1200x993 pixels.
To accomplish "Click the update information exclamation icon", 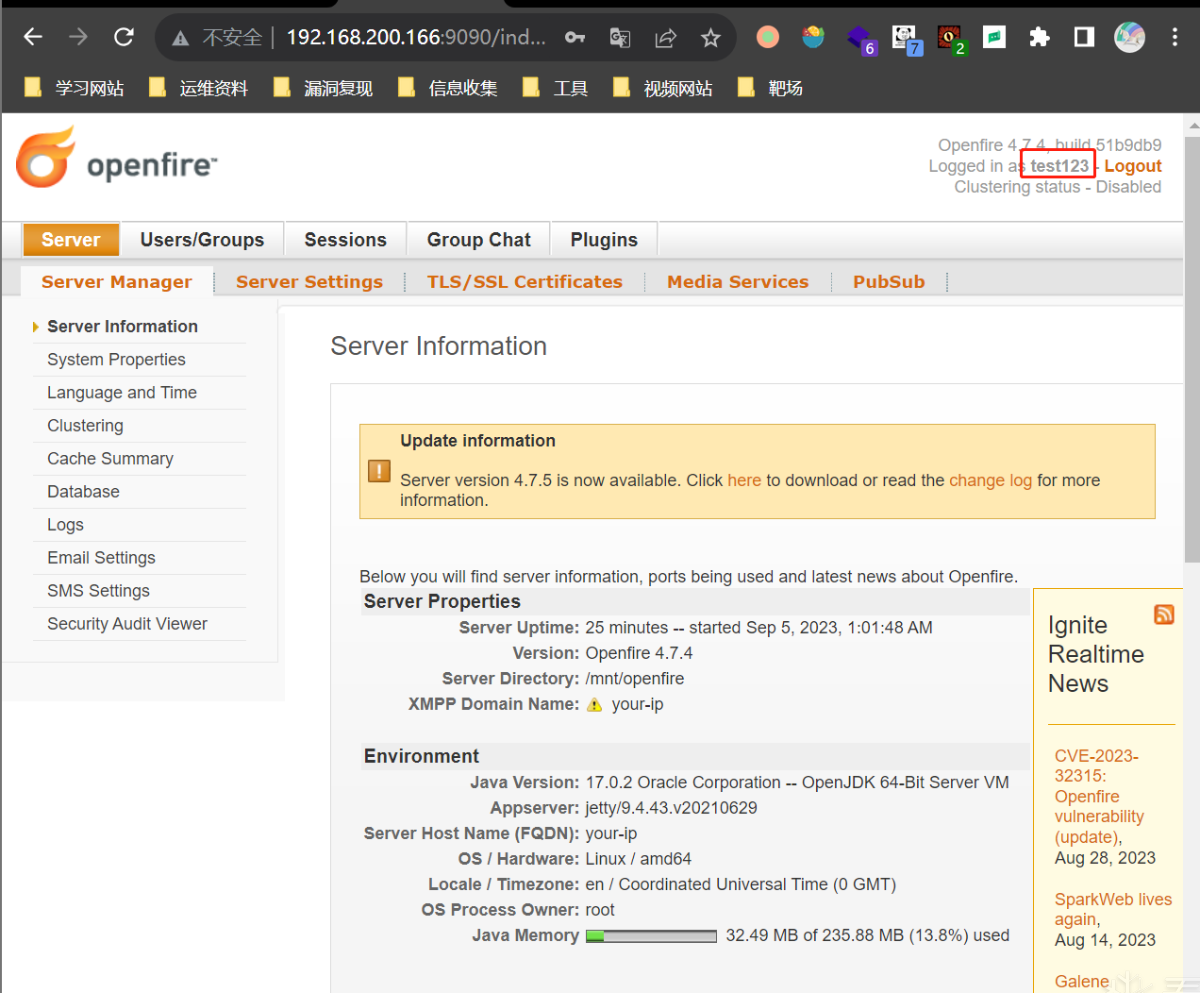I will [379, 471].
